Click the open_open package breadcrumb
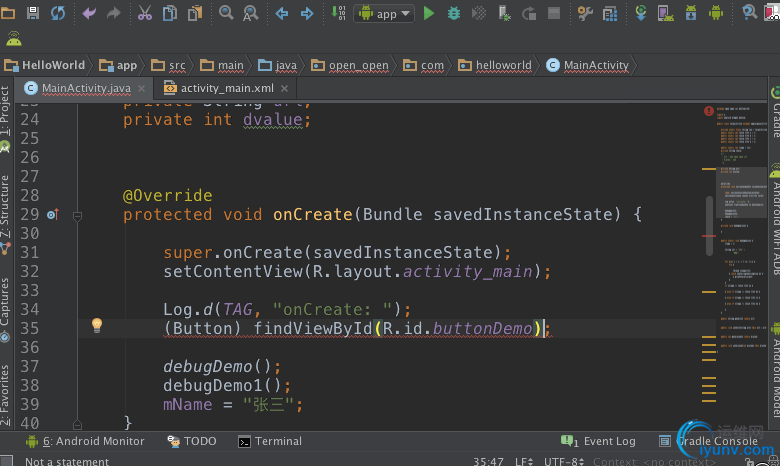This screenshot has height=466, width=780. [350, 65]
